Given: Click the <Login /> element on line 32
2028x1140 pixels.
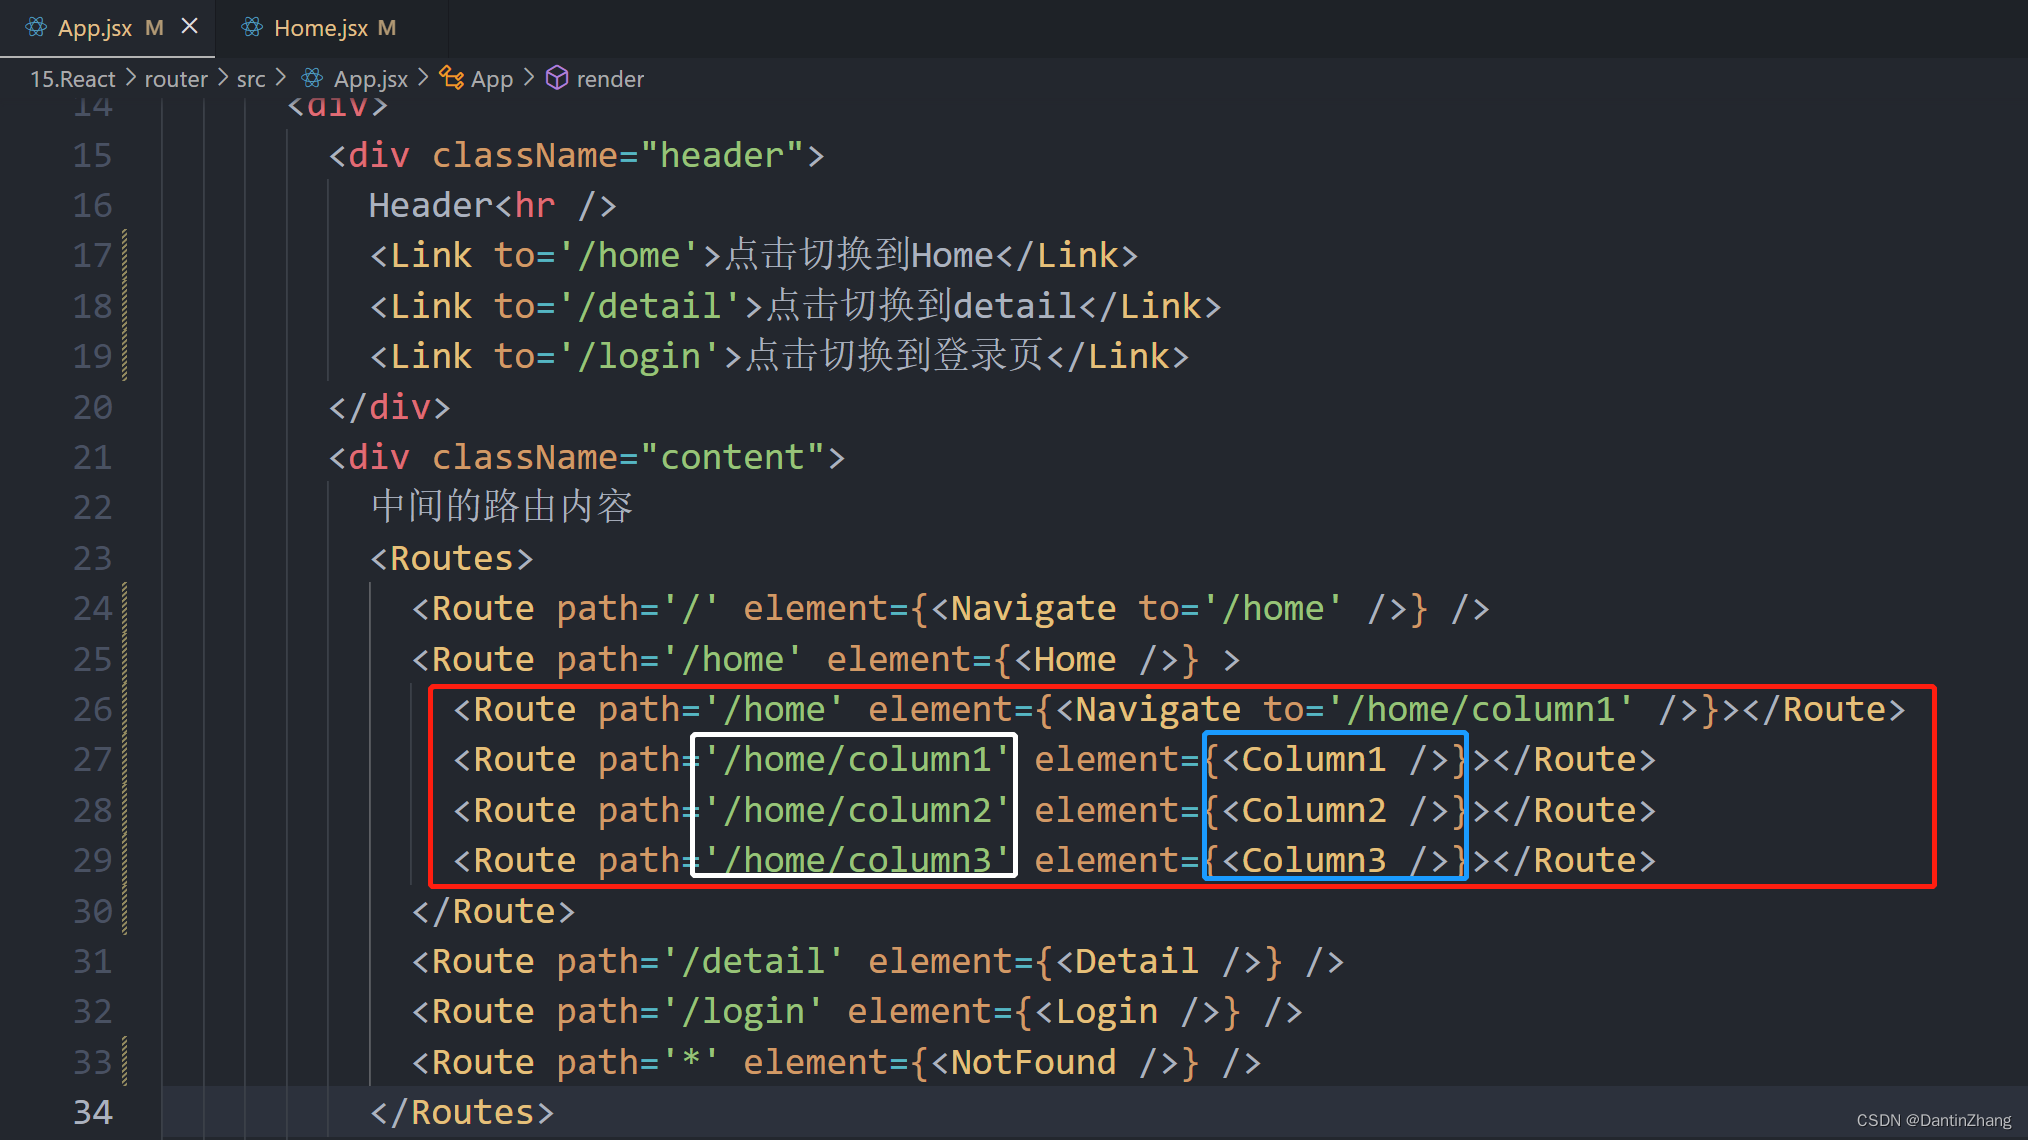Looking at the screenshot, I should point(1127,1012).
